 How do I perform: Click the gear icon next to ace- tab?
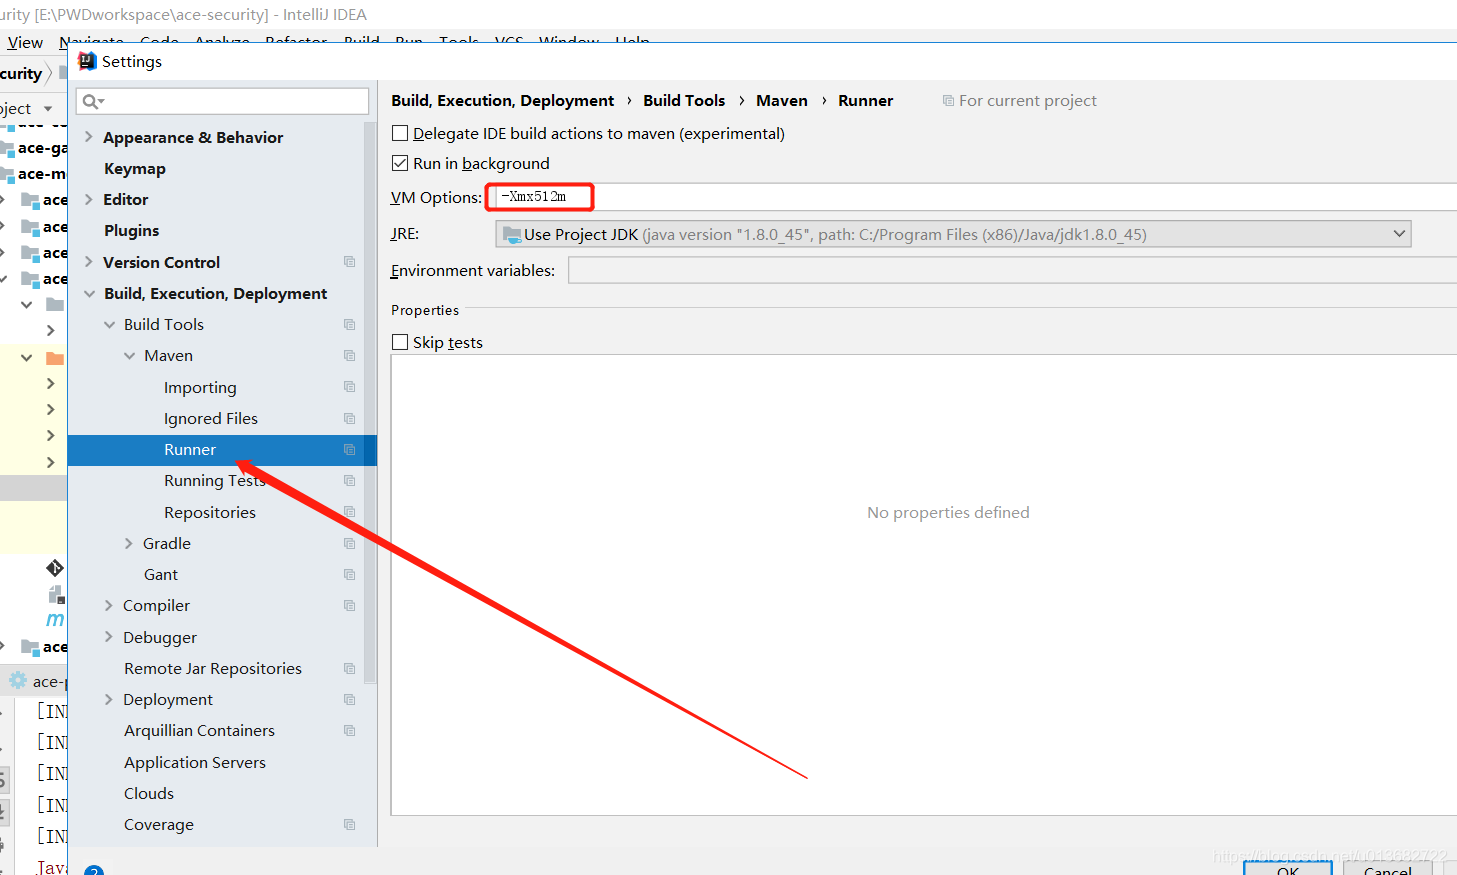(x=18, y=681)
